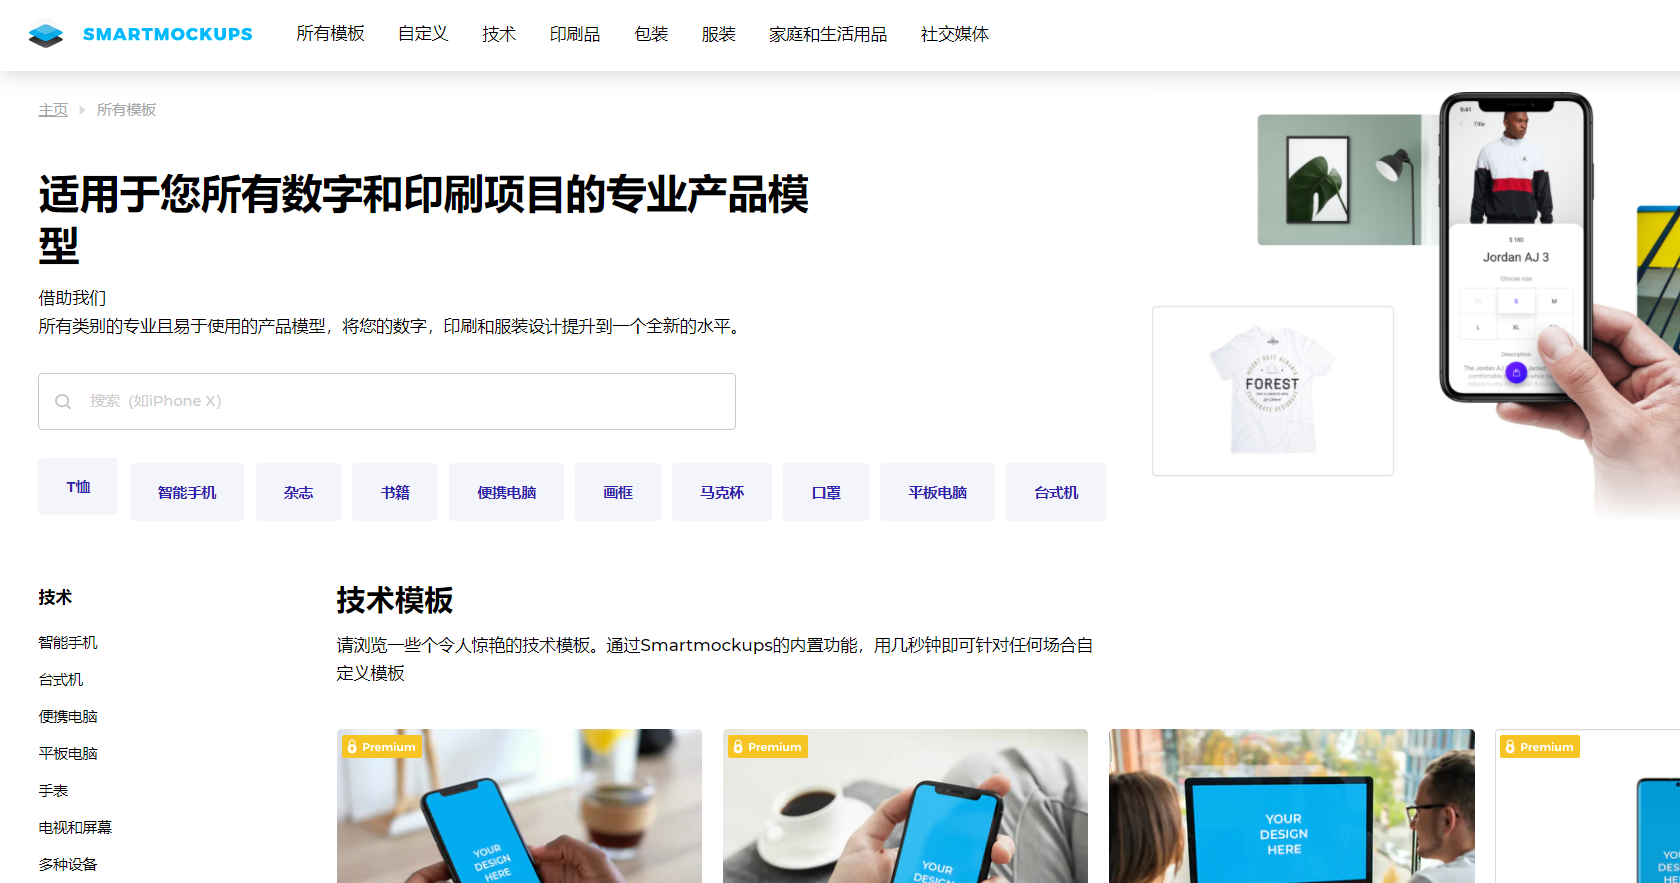Click the Premium lock badge on second mockup

(x=767, y=747)
